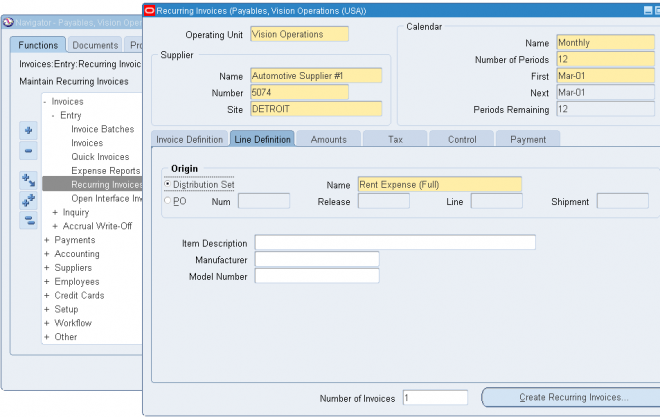Image resolution: width=660 pixels, height=417 pixels.
Task: Expand the Payments tree node
Action: pyautogui.click(x=47, y=240)
